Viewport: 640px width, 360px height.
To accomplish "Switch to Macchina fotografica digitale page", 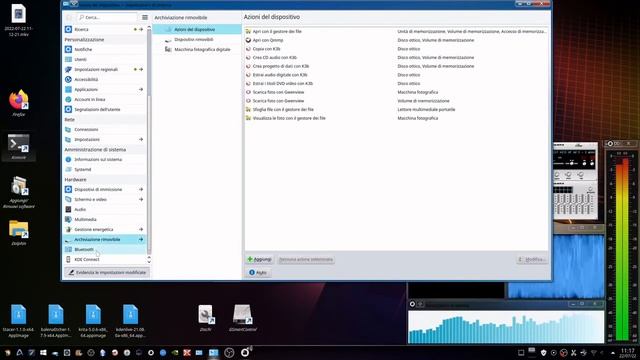I will pos(197,49).
